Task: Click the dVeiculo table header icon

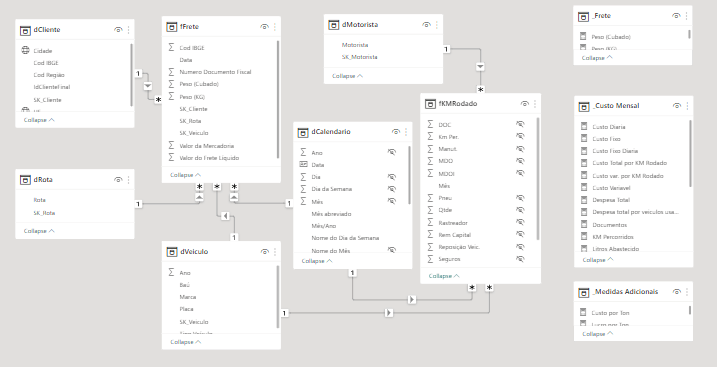Action: tap(172, 252)
